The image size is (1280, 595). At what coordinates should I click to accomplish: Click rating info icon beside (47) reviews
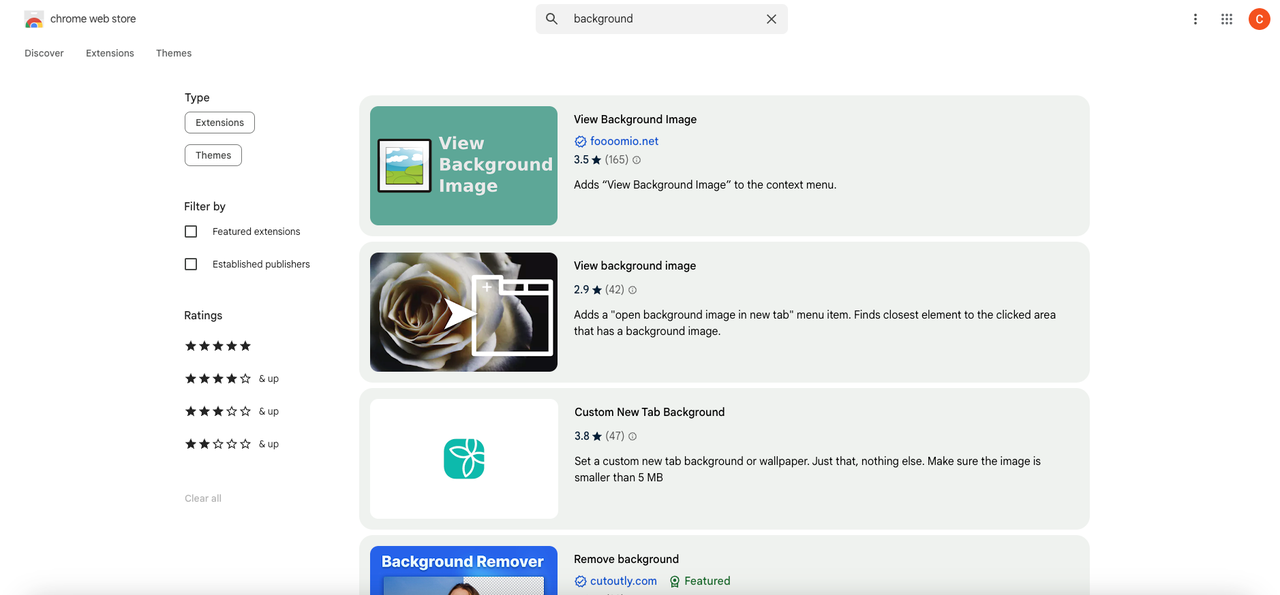tap(632, 436)
